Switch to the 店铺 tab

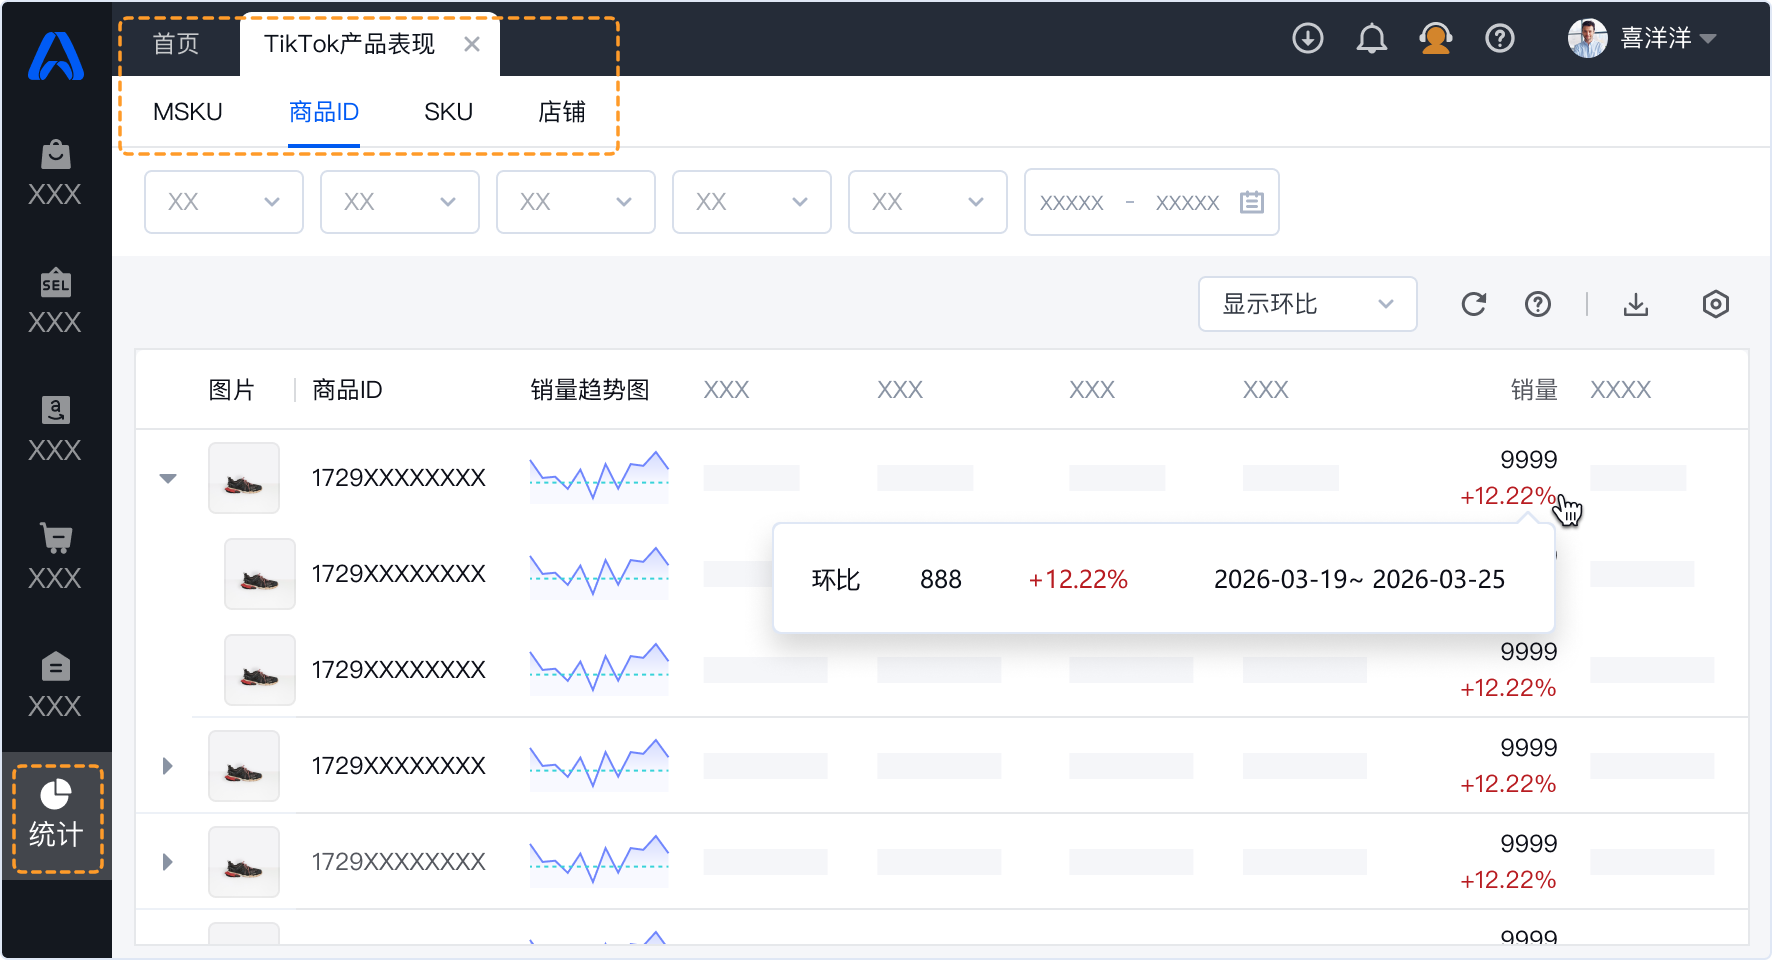pos(562,112)
